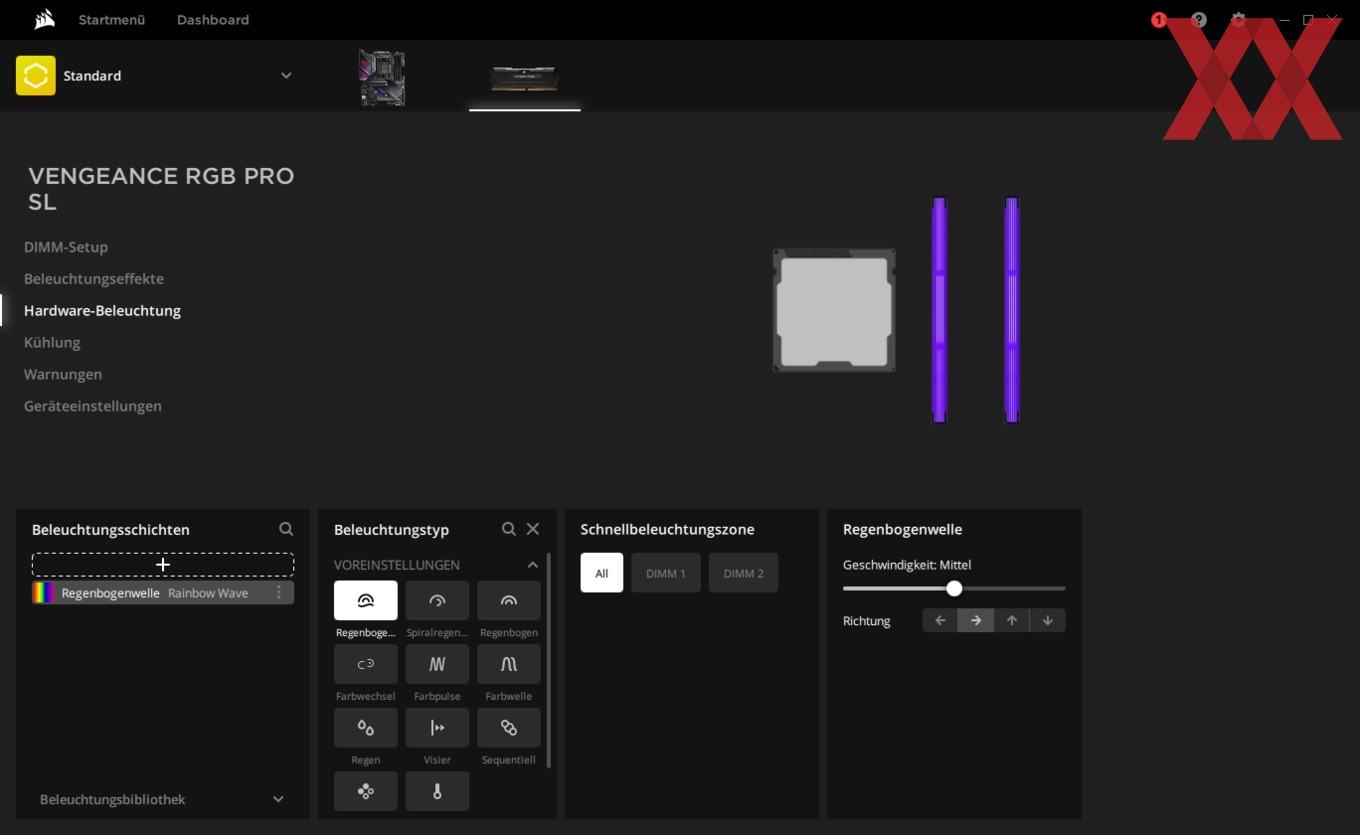Open Regenbogenwelle layer options menu
The image size is (1360, 835).
(x=279, y=593)
